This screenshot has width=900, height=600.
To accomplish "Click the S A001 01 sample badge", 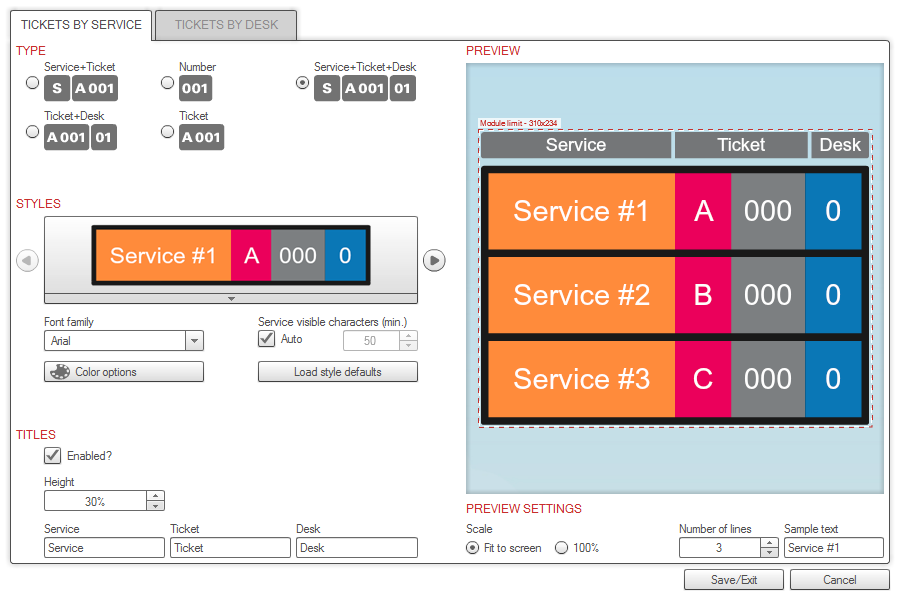I will [365, 88].
